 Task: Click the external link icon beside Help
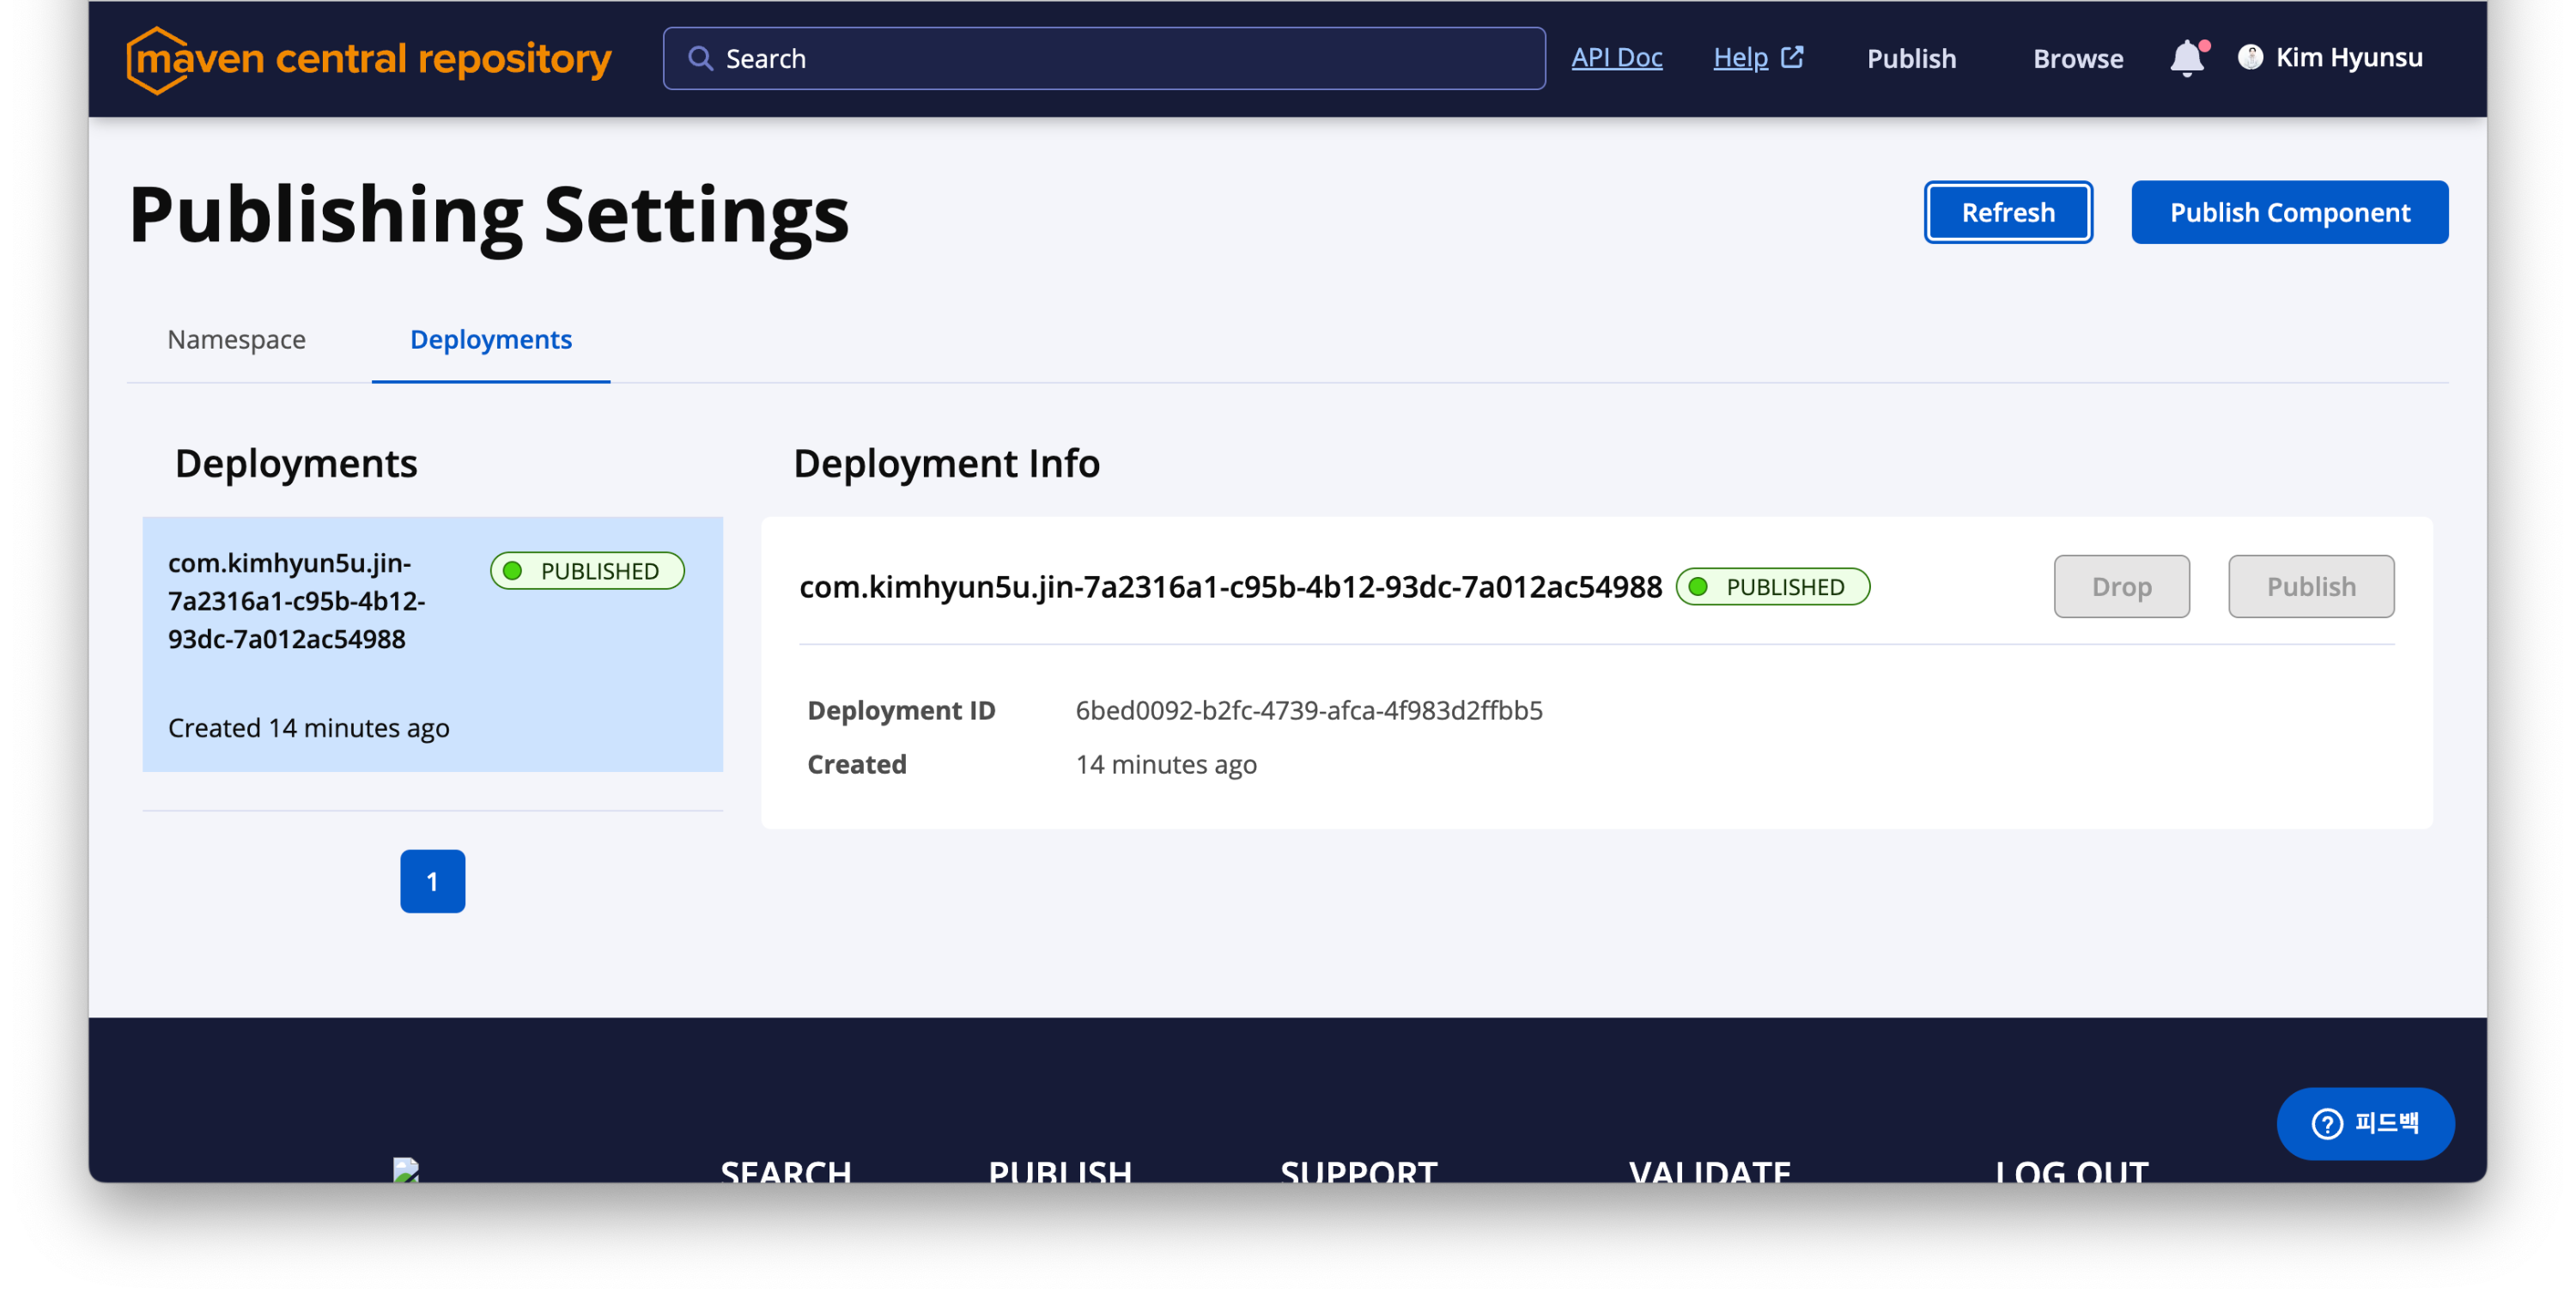coord(1792,57)
